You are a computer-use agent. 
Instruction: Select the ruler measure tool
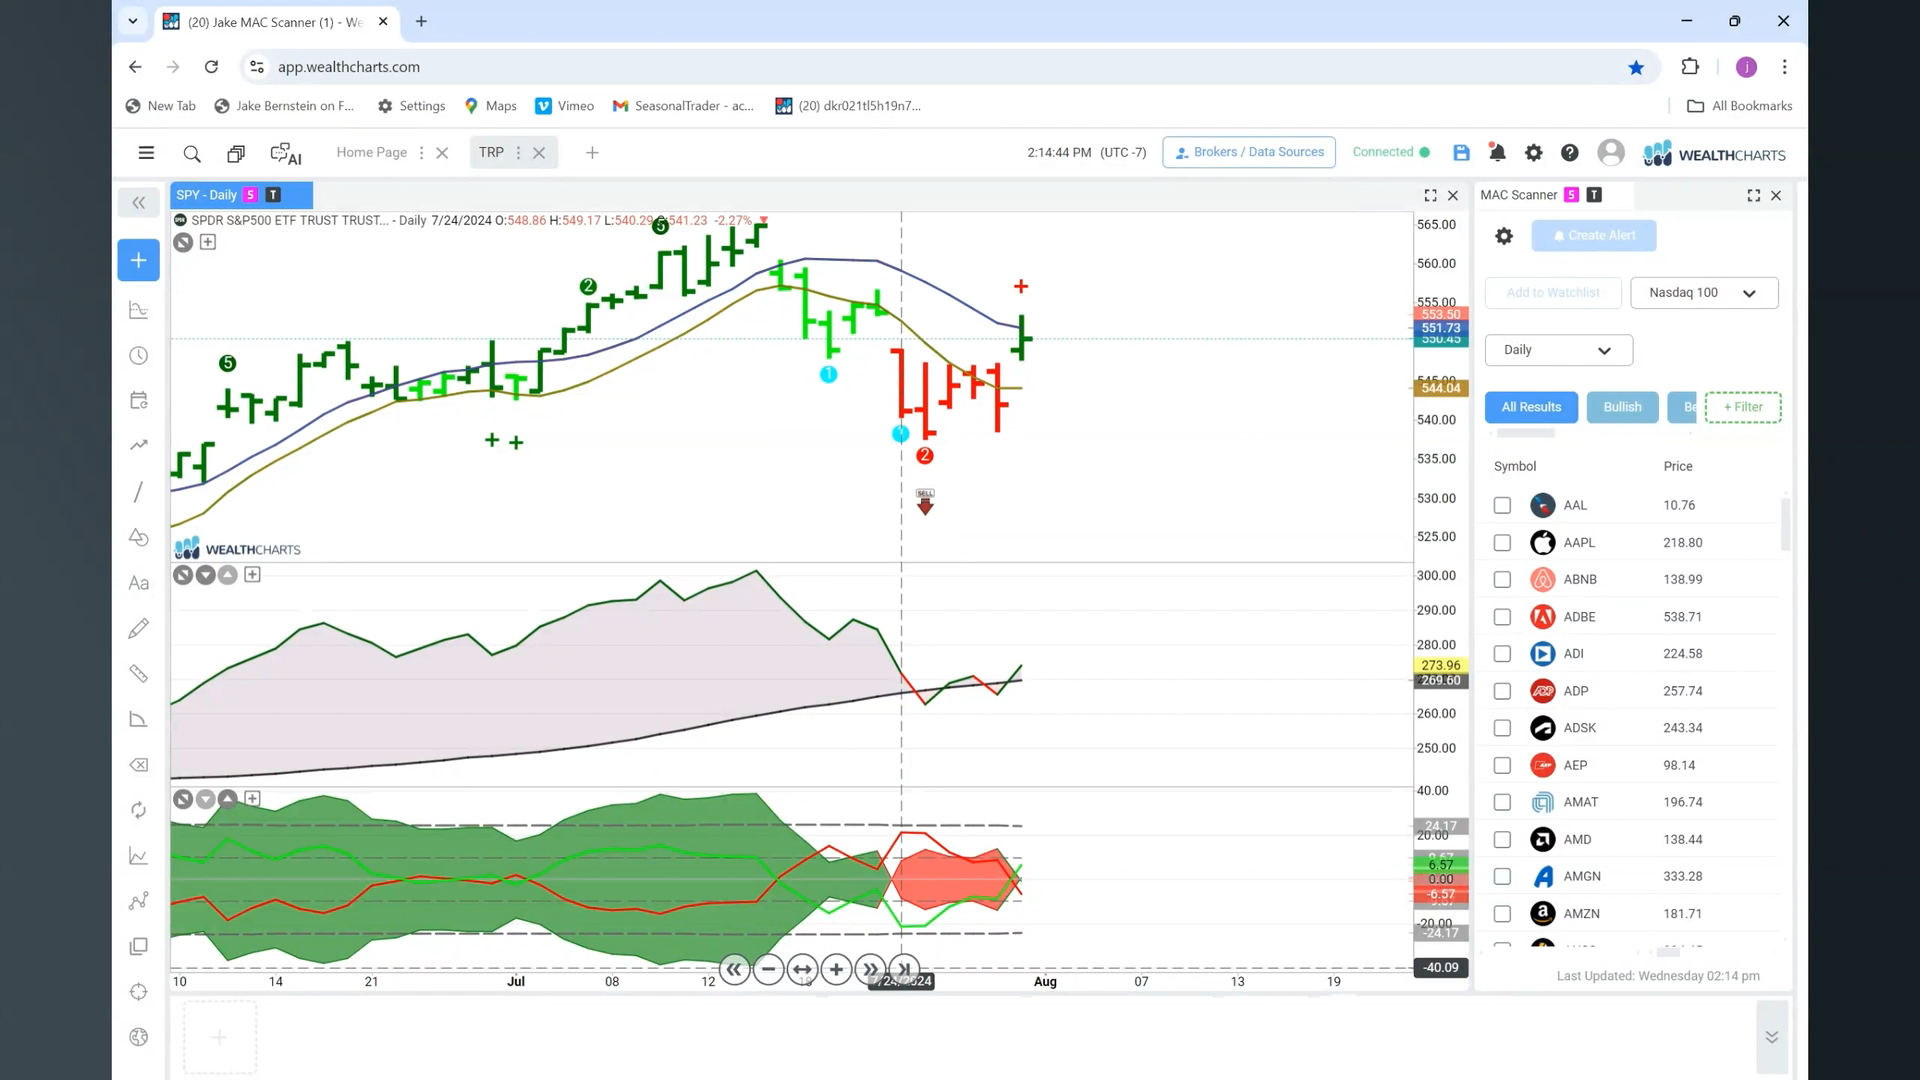tap(139, 674)
